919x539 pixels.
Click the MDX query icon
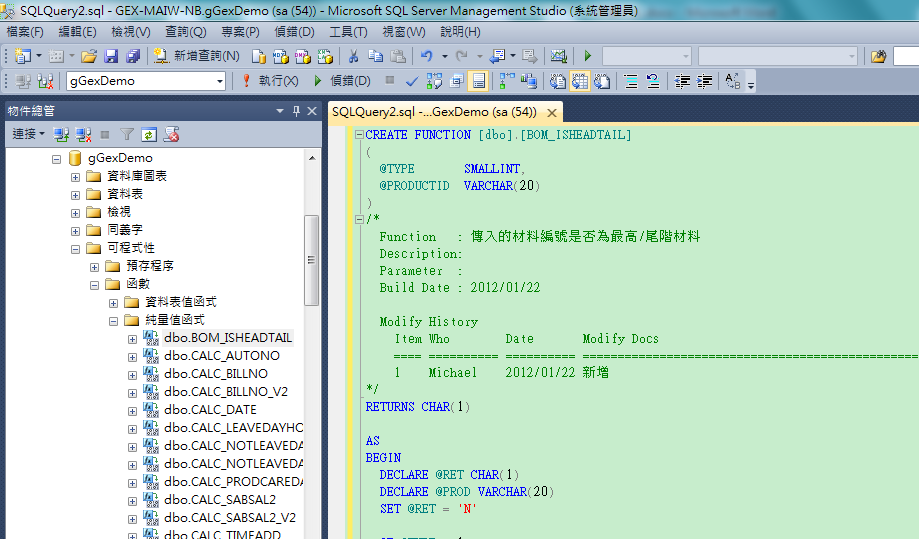click(x=281, y=56)
